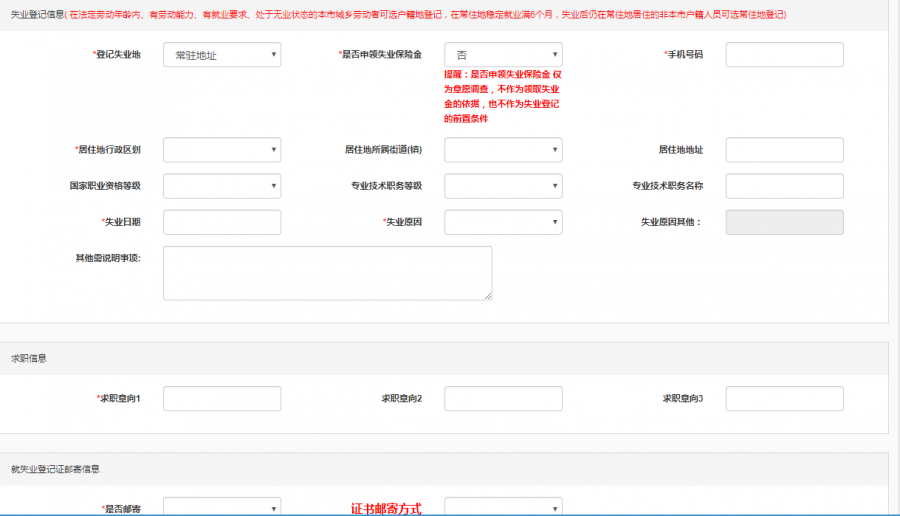Grab the text area resize handle
Image resolution: width=900 pixels, height=516 pixels.
[488, 296]
